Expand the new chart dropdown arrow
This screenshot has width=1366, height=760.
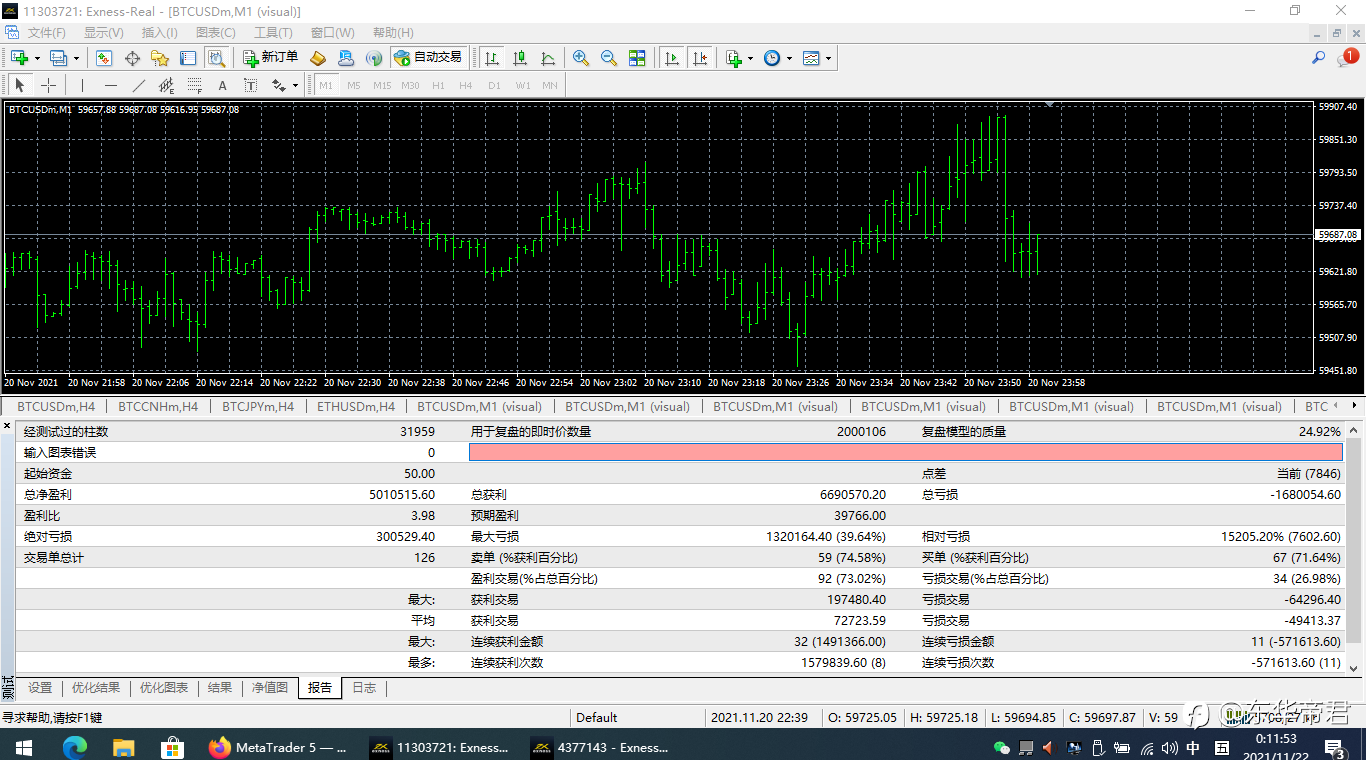click(x=36, y=58)
